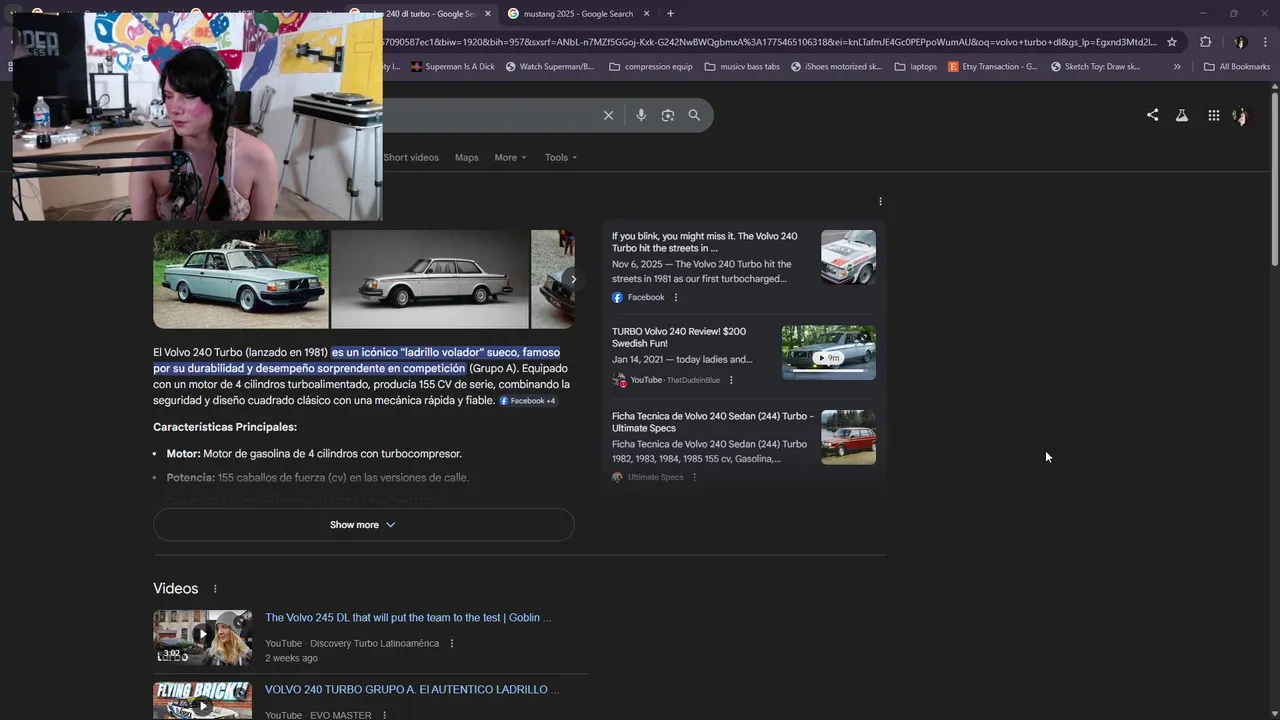The height and width of the screenshot is (720, 1280).
Task: Expand the More search filters dropdown
Action: coord(510,158)
